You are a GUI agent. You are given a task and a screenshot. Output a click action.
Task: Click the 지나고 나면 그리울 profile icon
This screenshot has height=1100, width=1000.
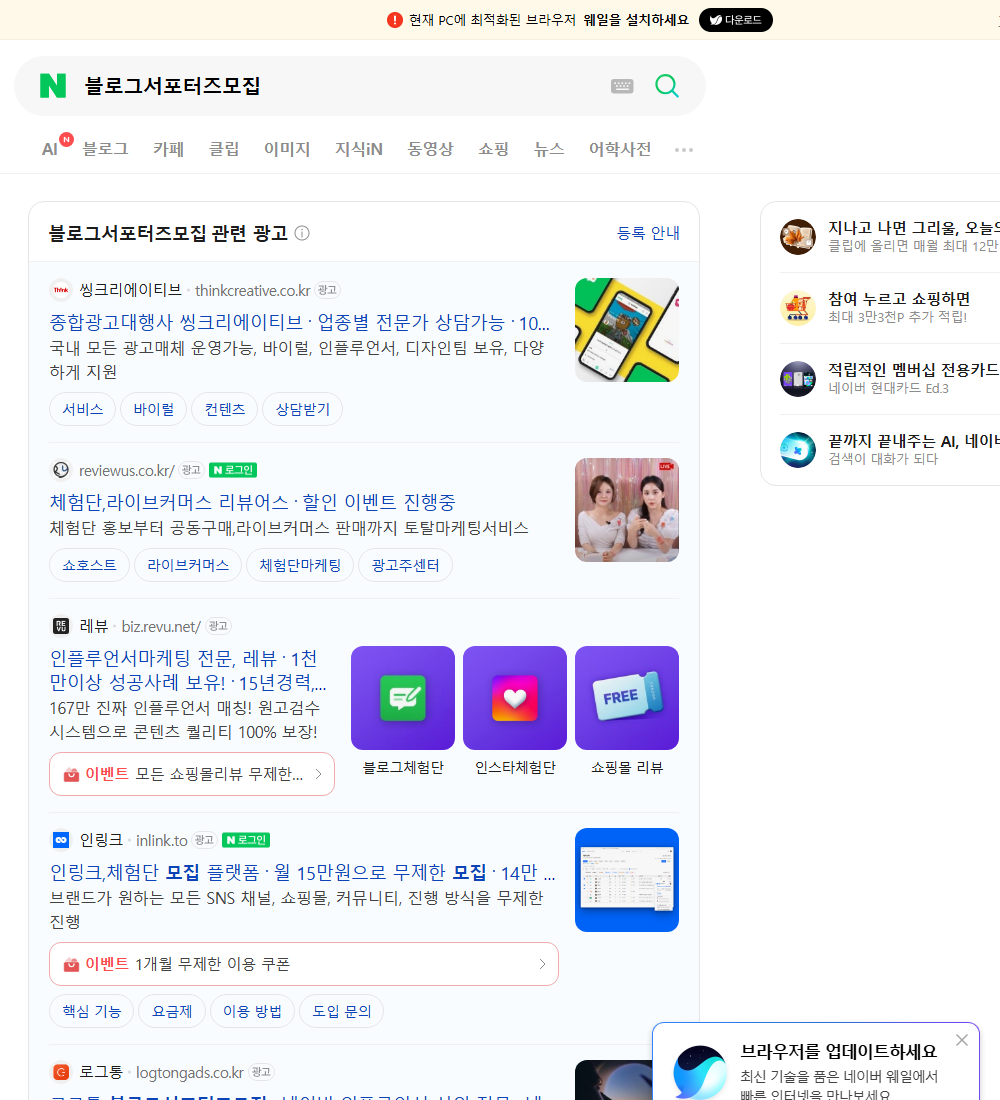(798, 236)
